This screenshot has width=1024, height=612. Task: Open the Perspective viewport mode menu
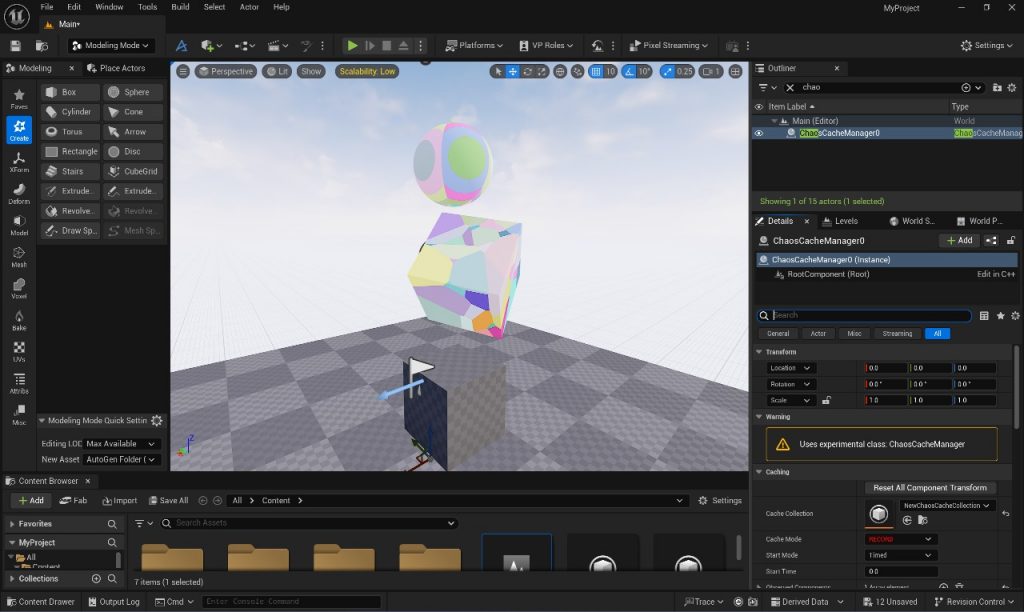pyautogui.click(x=225, y=71)
